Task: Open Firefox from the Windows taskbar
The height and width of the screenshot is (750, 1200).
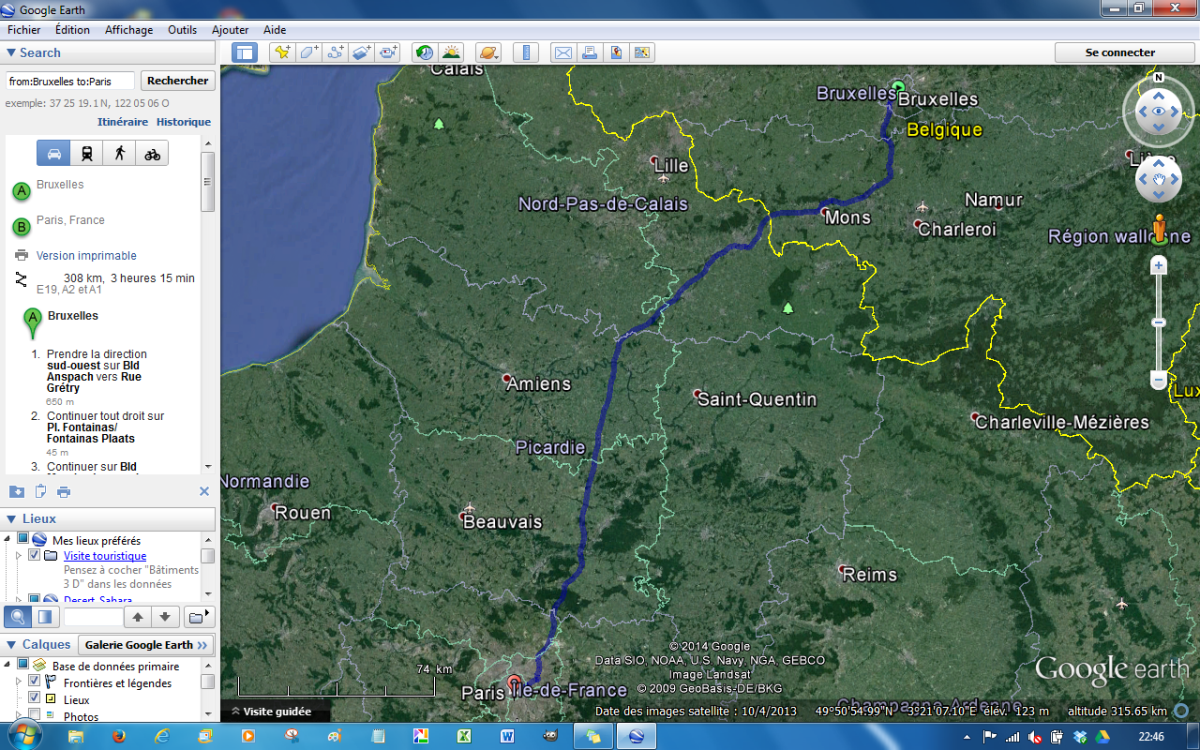Action: click(x=118, y=736)
